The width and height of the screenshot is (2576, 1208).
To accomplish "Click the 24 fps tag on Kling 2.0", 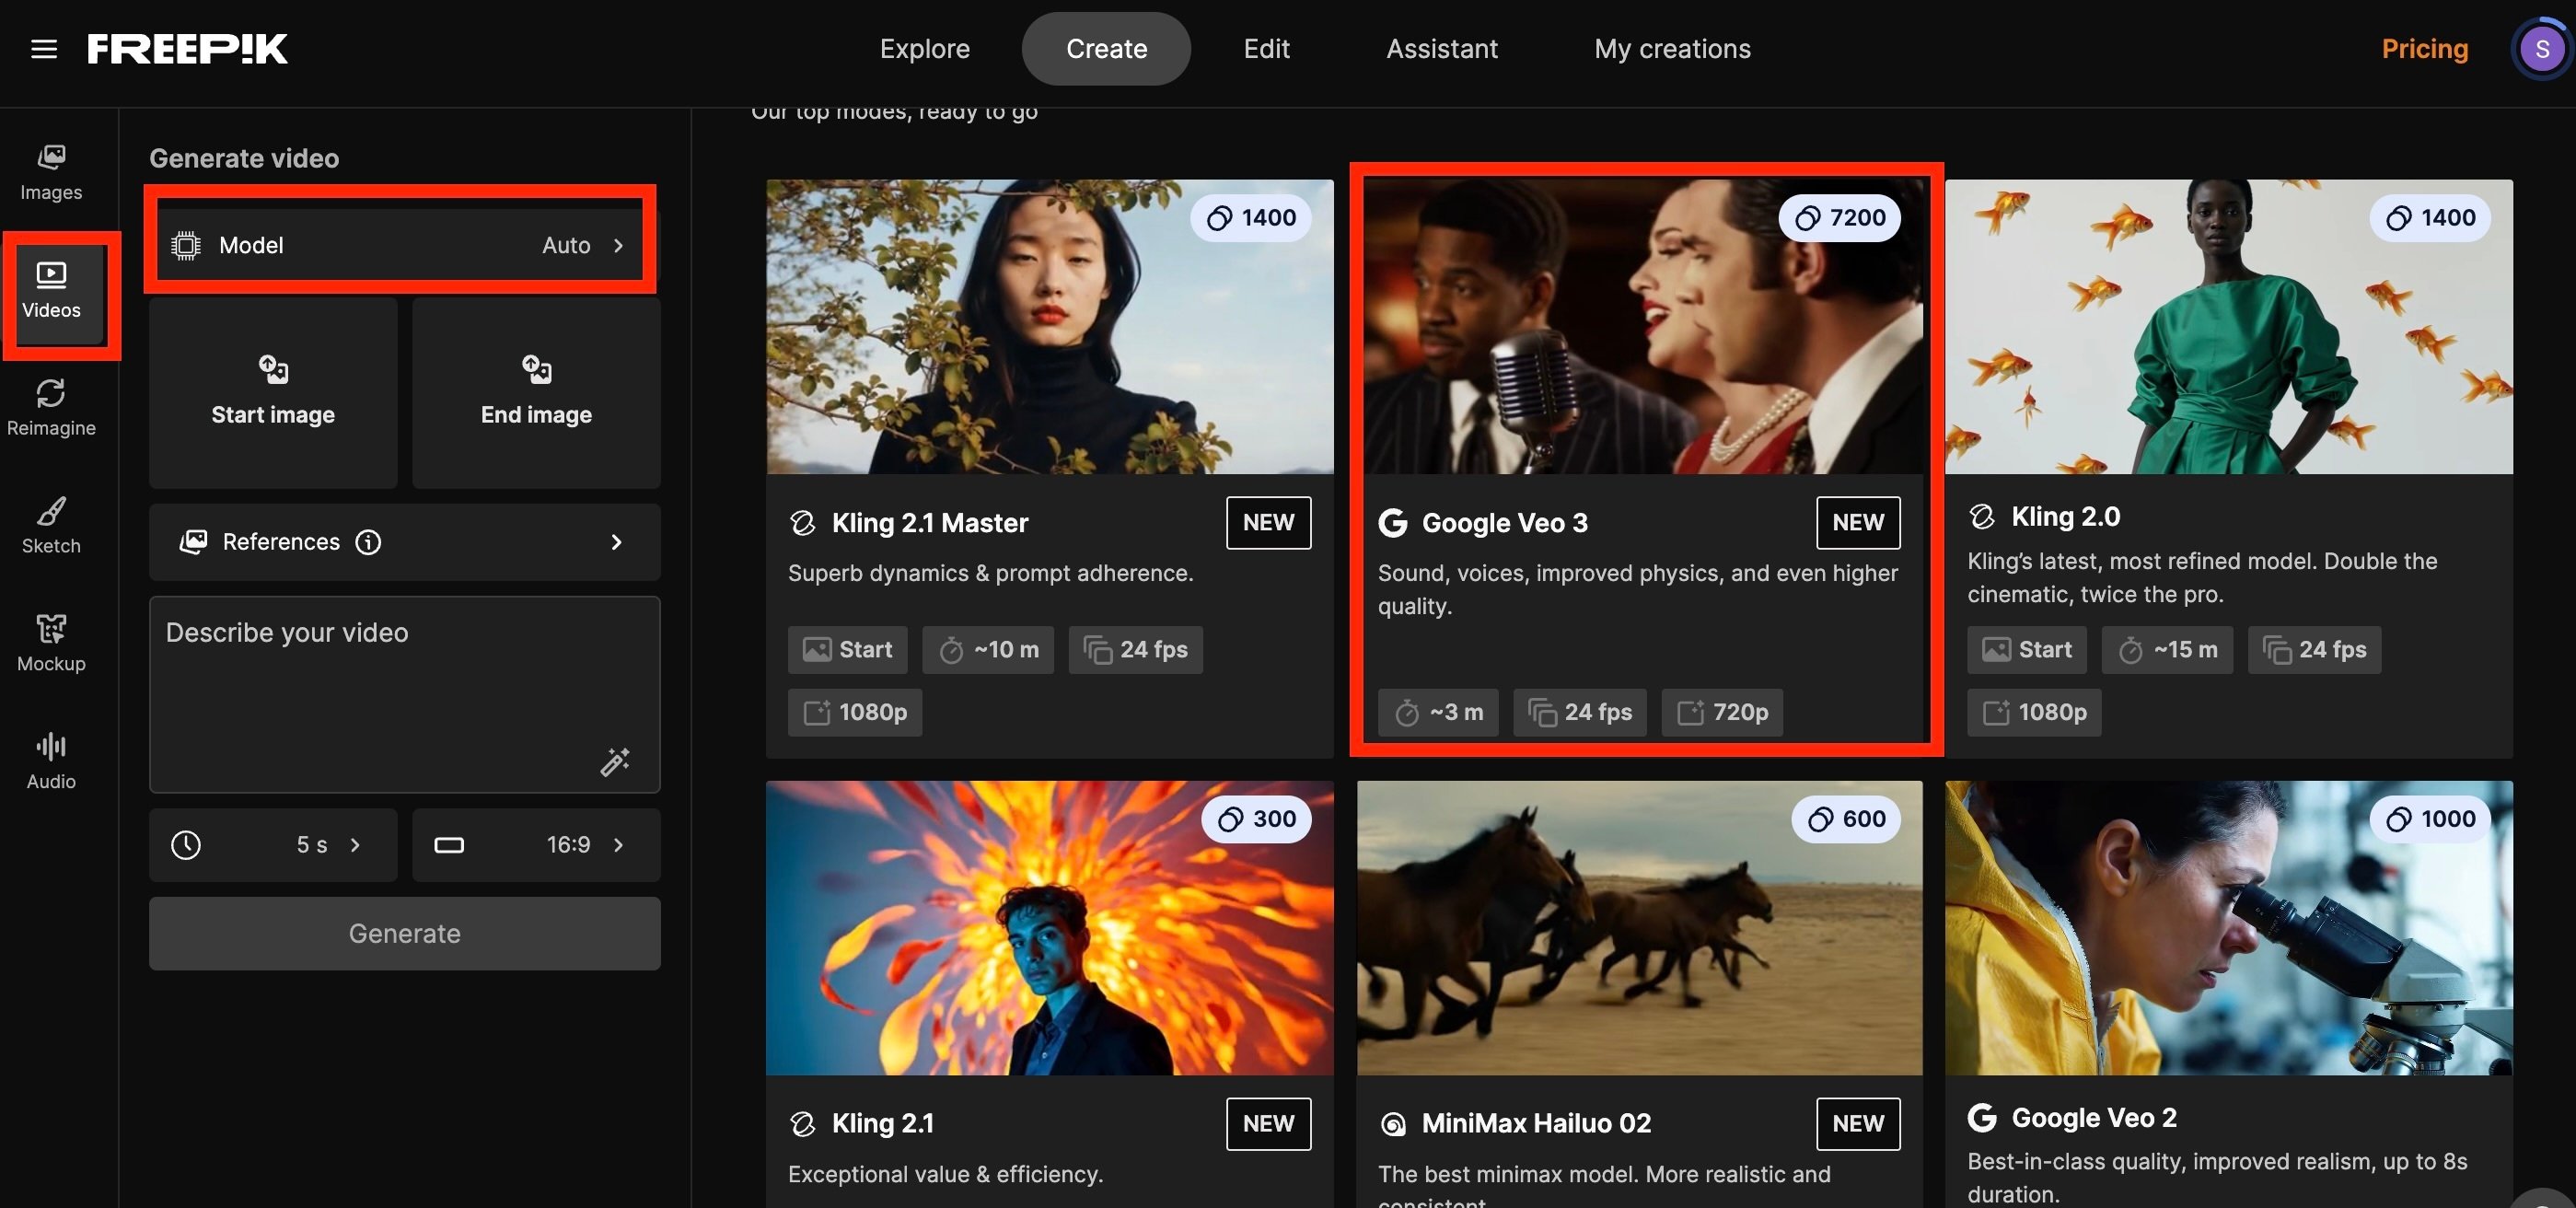I will [2314, 650].
